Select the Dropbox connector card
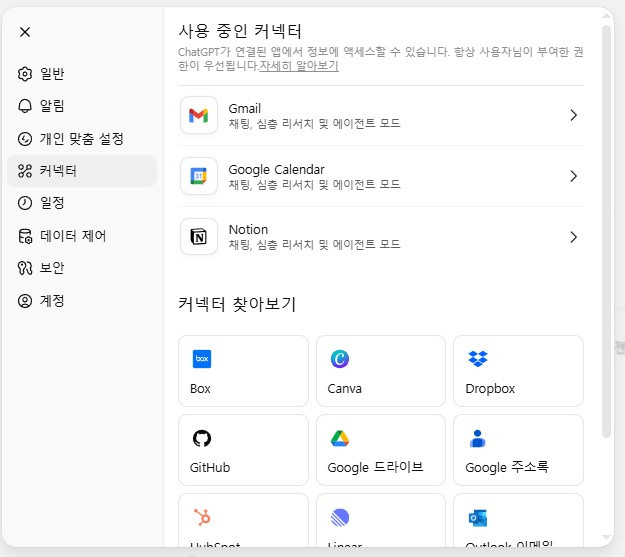Image resolution: width=625 pixels, height=557 pixels. click(518, 371)
